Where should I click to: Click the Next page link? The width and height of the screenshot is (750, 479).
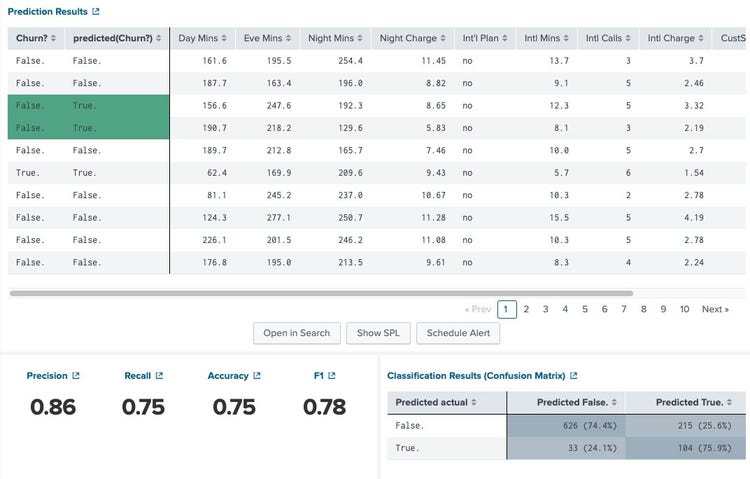click(x=714, y=309)
